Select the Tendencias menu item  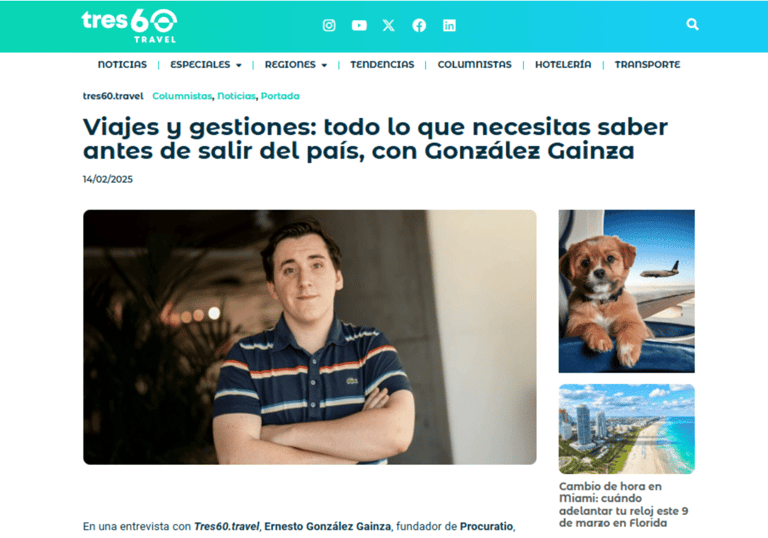[382, 64]
